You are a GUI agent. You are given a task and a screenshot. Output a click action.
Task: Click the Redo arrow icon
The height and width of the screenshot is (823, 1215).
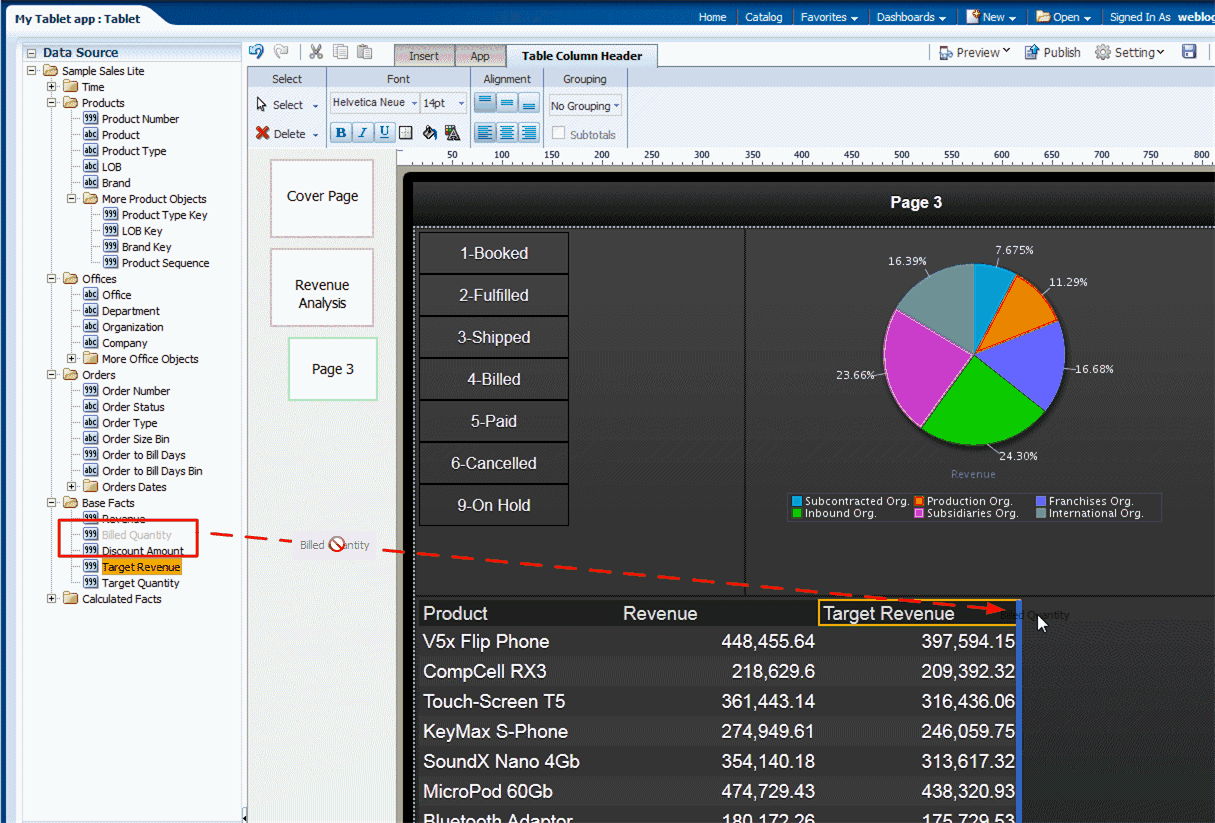(281, 52)
